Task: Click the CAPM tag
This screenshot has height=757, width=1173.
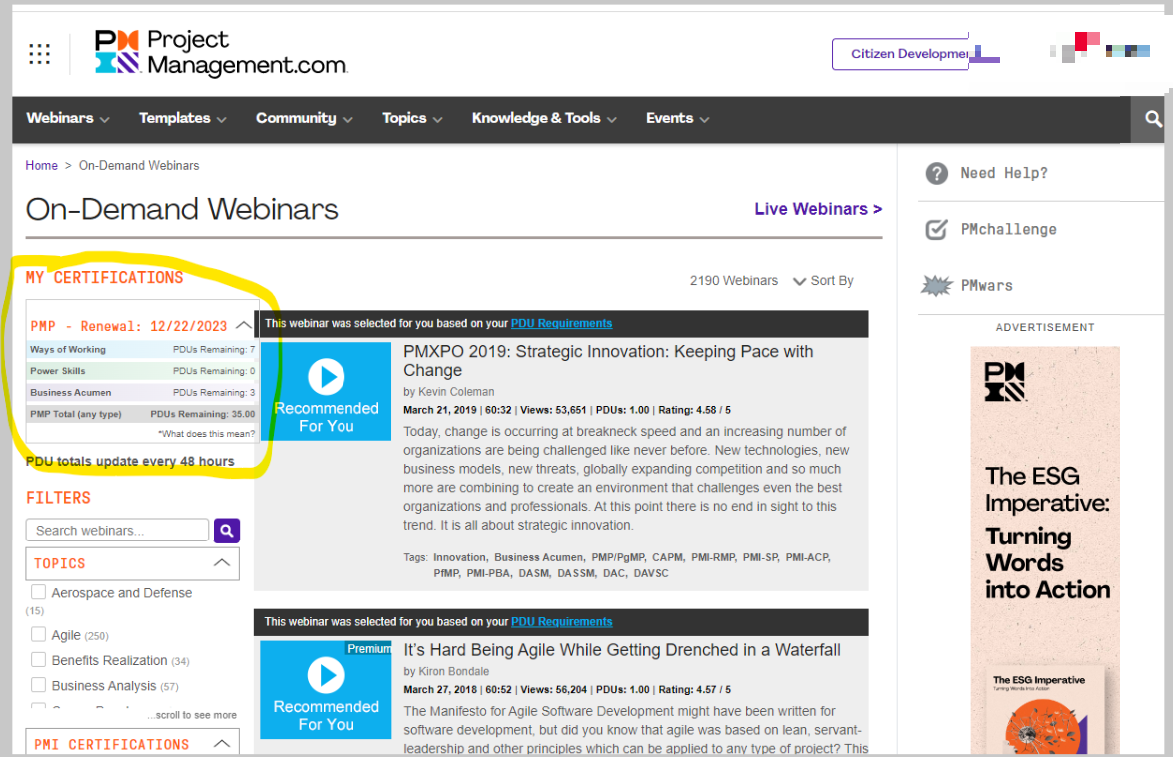Action: tap(667, 557)
